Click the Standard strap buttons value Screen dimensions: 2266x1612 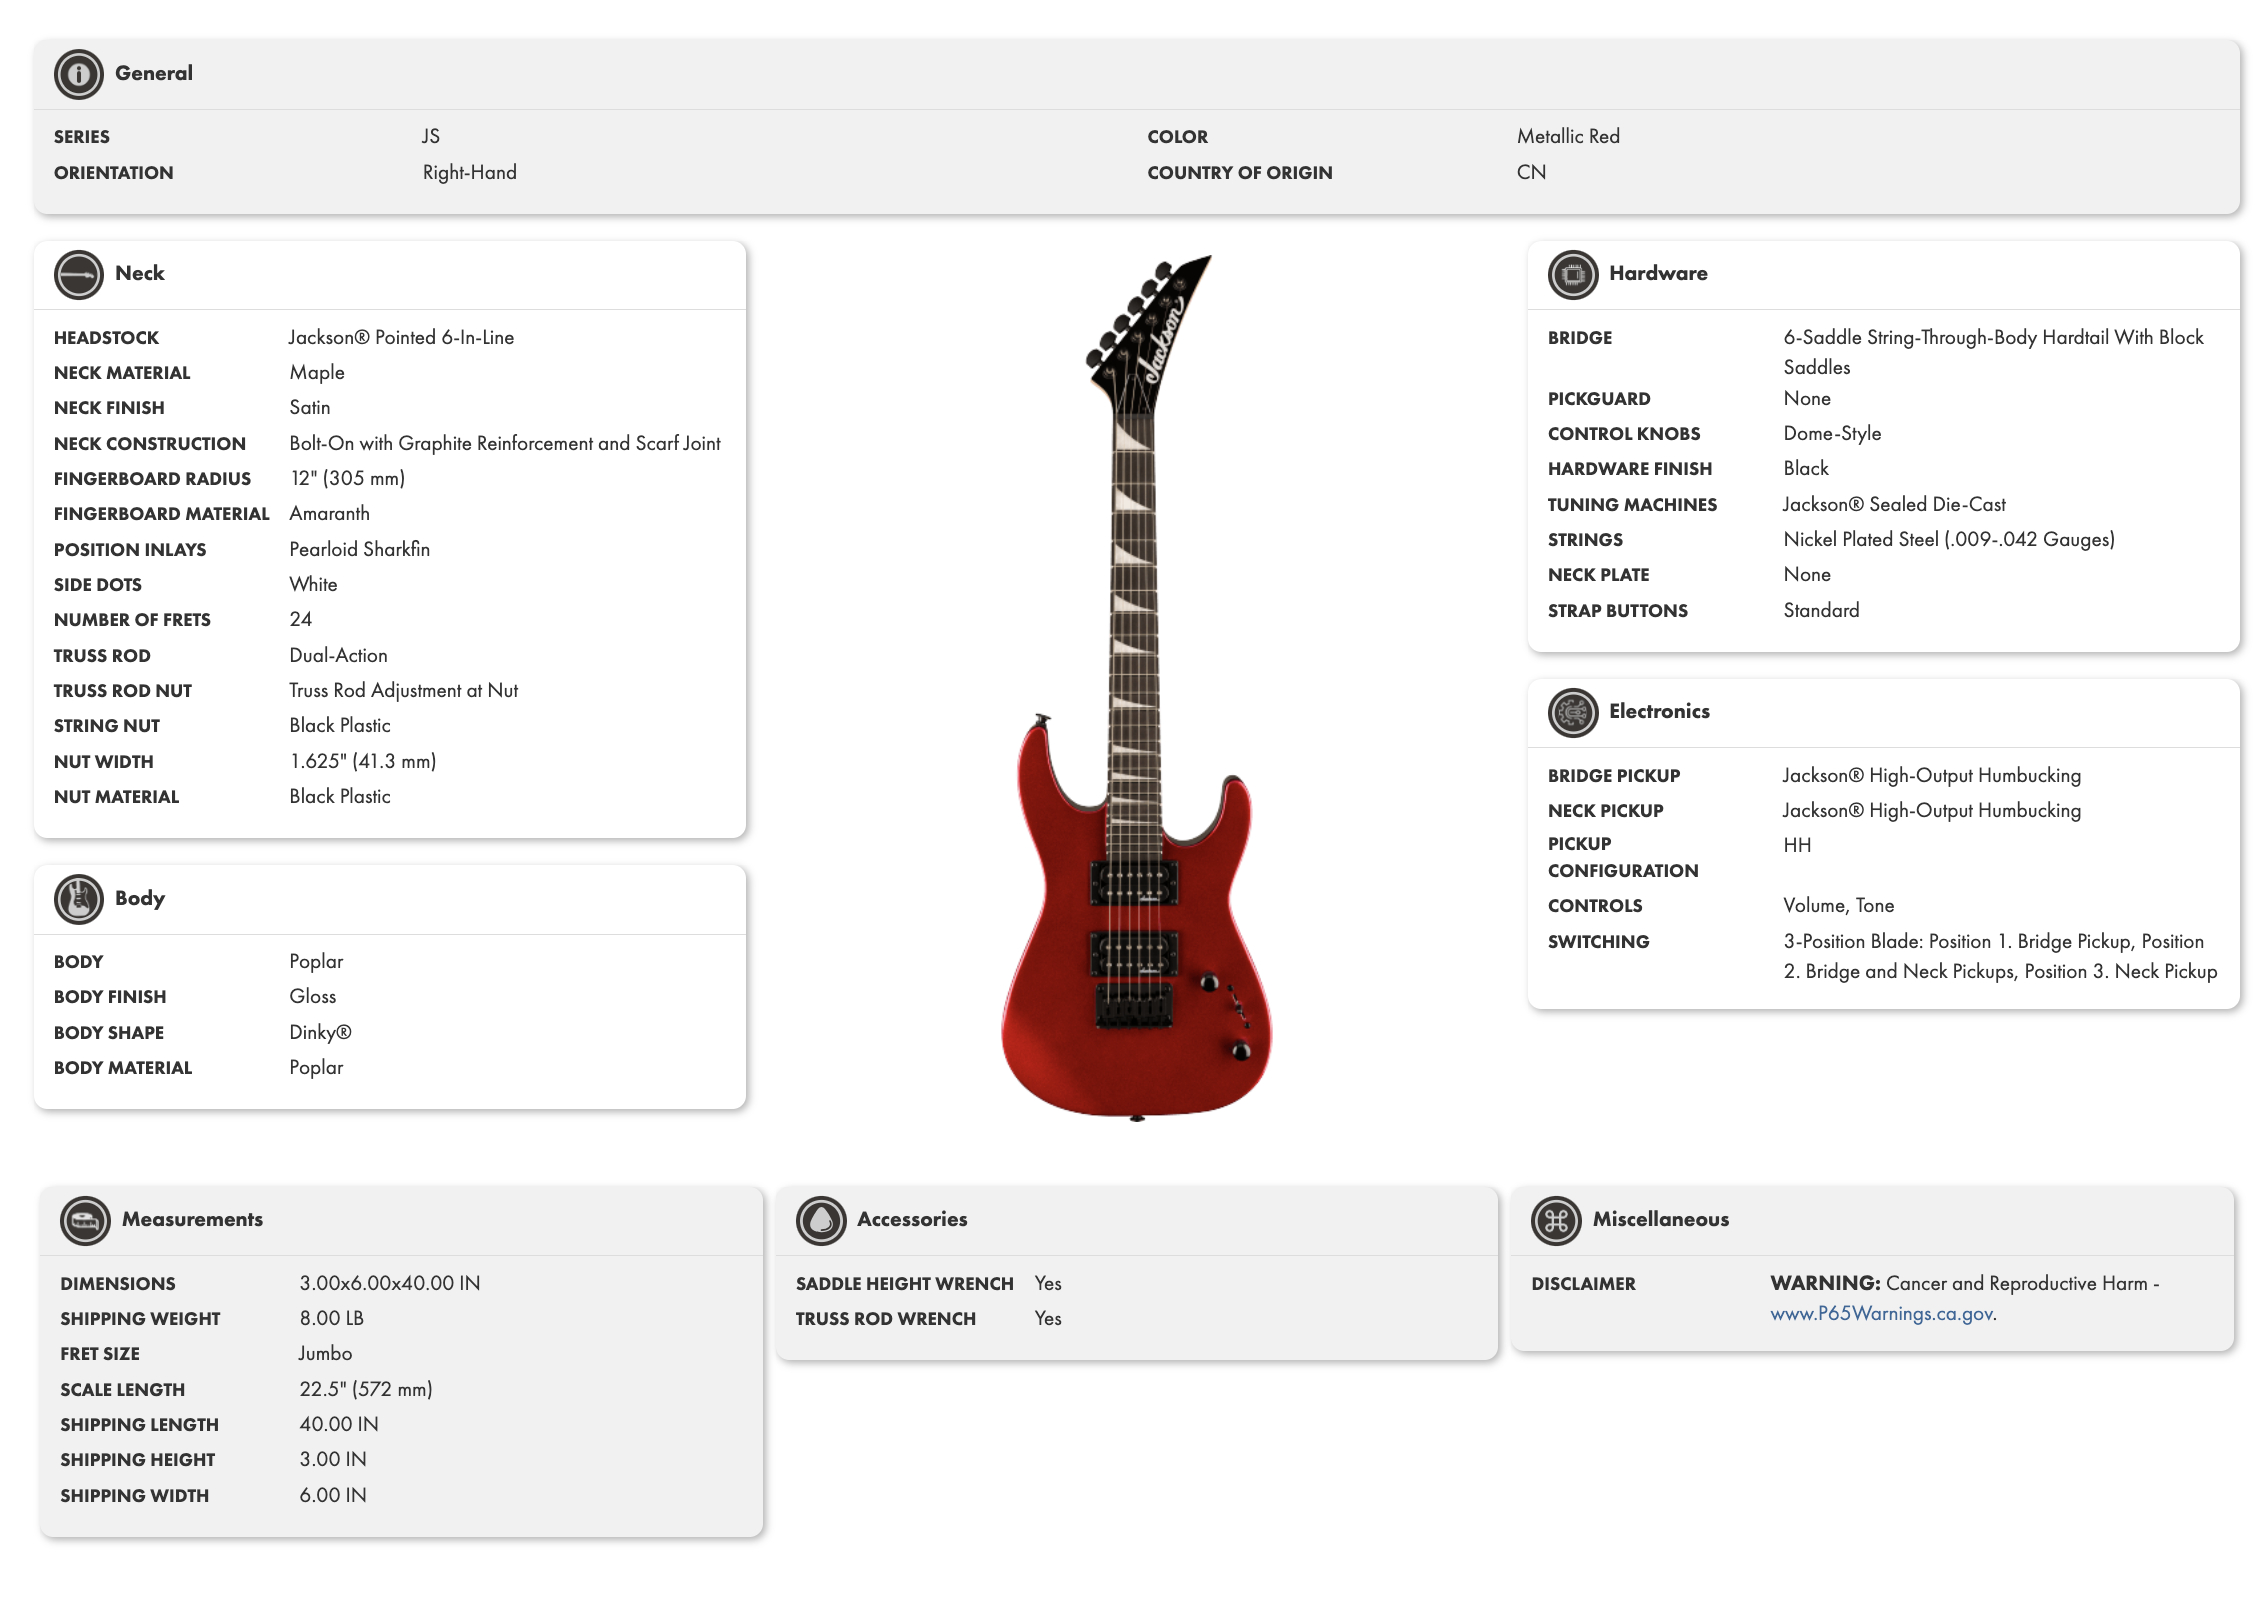(1821, 610)
